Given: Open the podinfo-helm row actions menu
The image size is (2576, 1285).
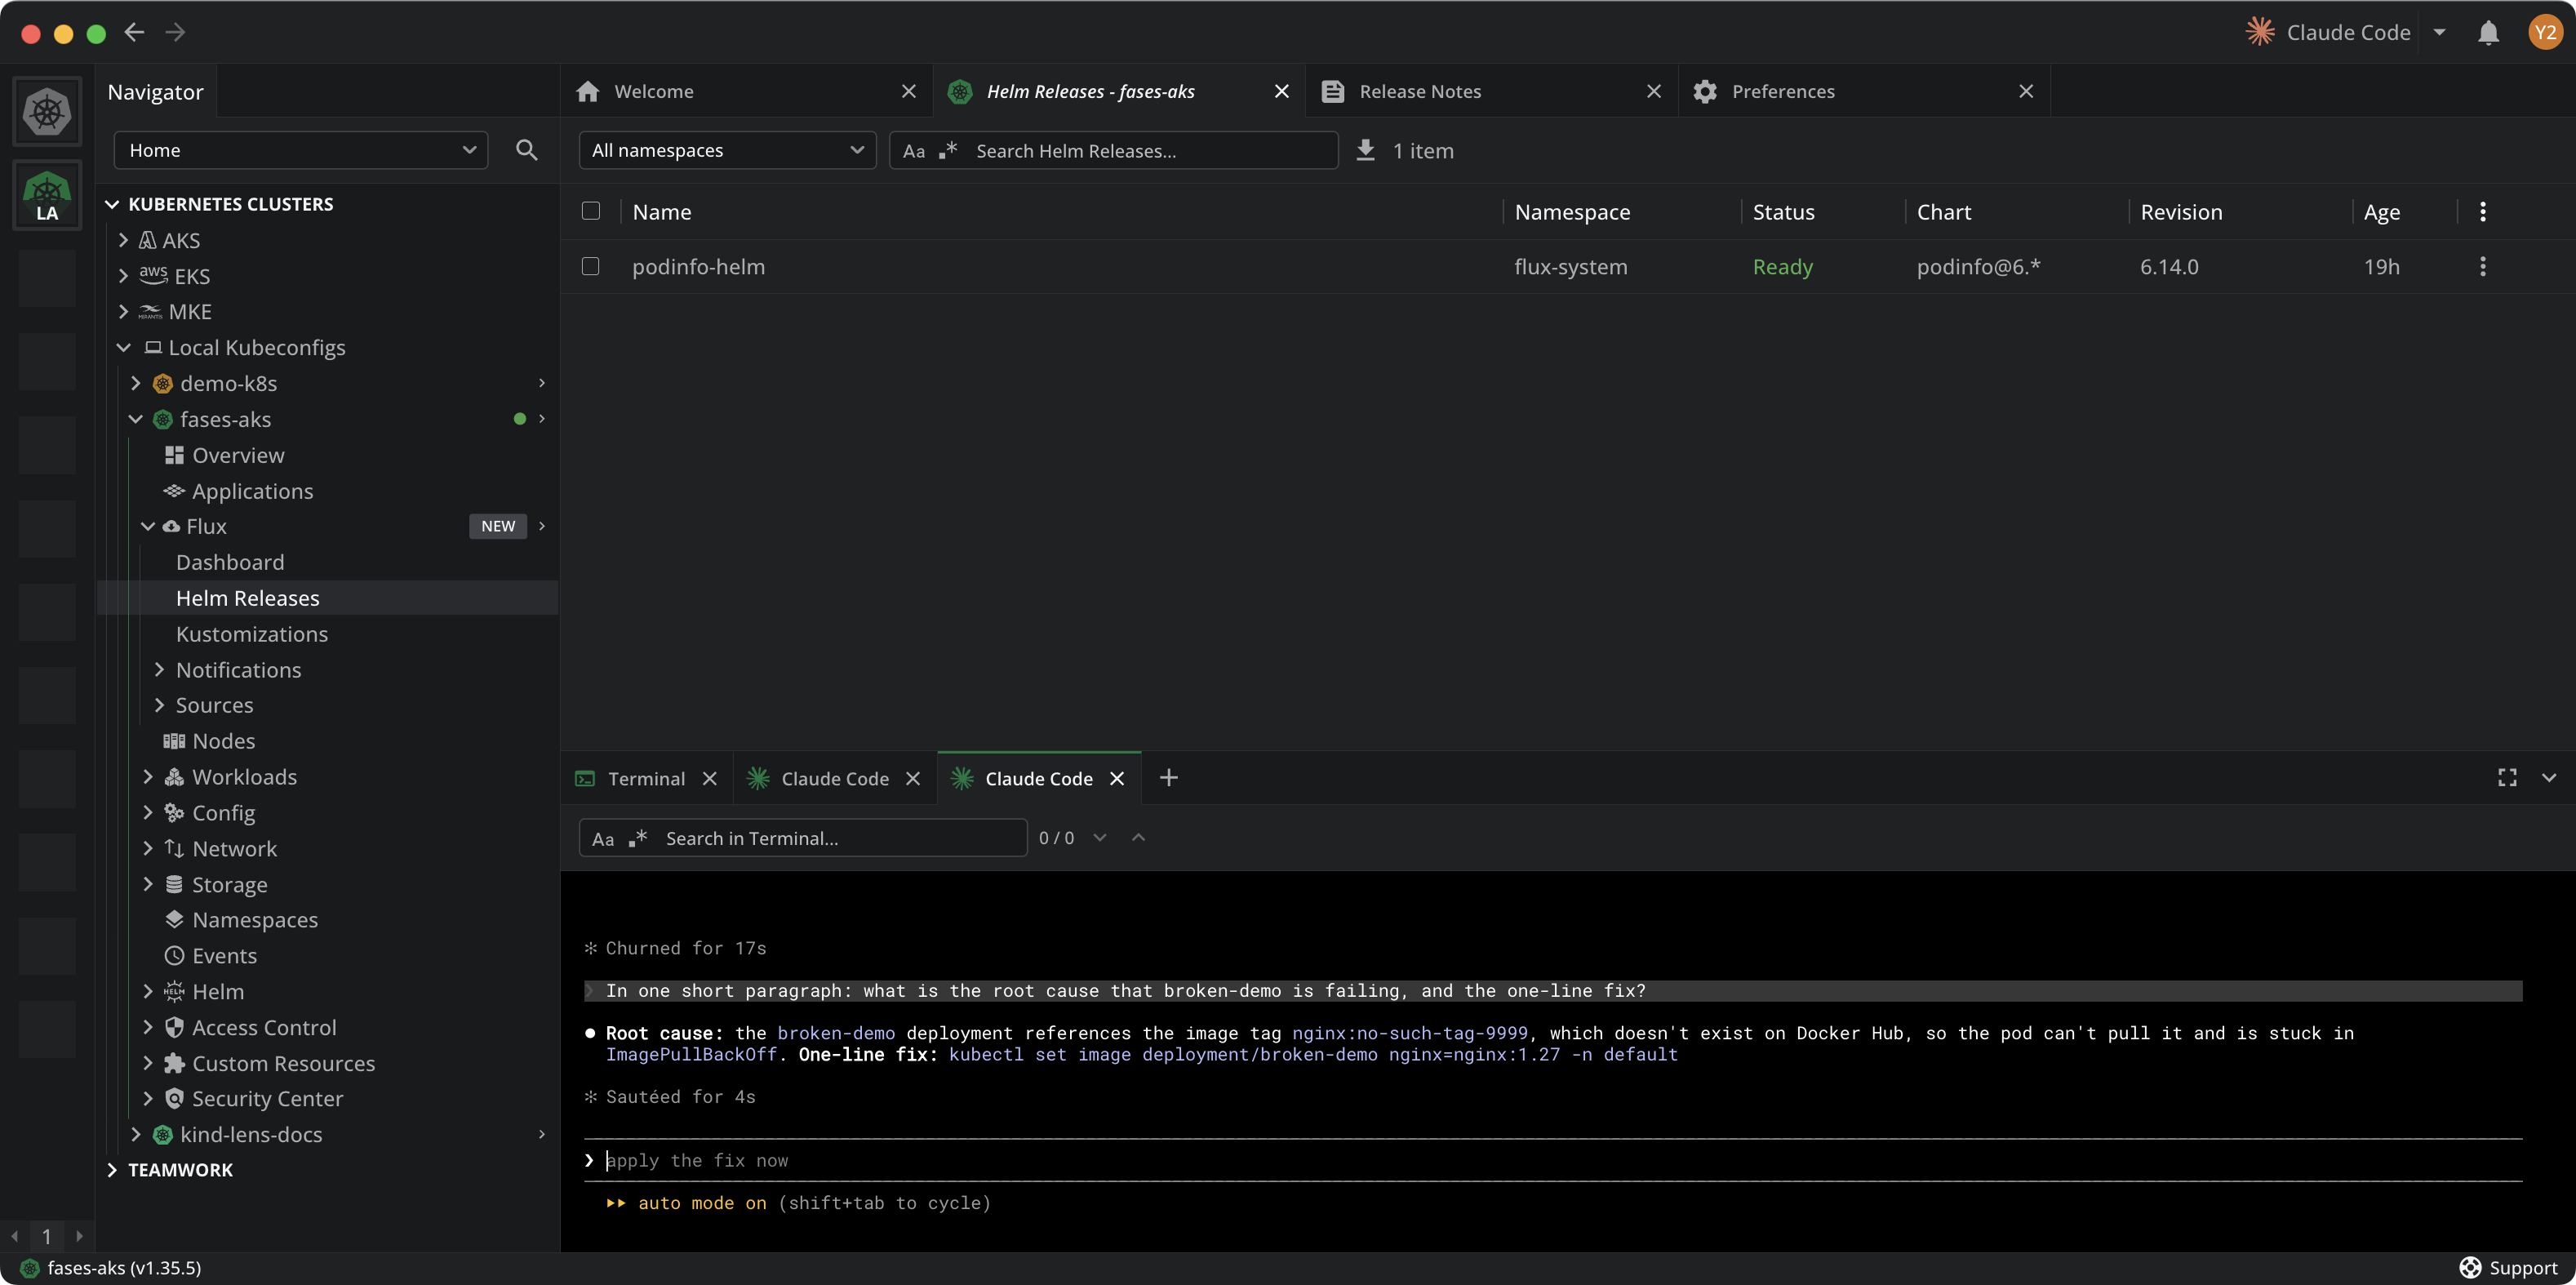Looking at the screenshot, I should tap(2482, 267).
